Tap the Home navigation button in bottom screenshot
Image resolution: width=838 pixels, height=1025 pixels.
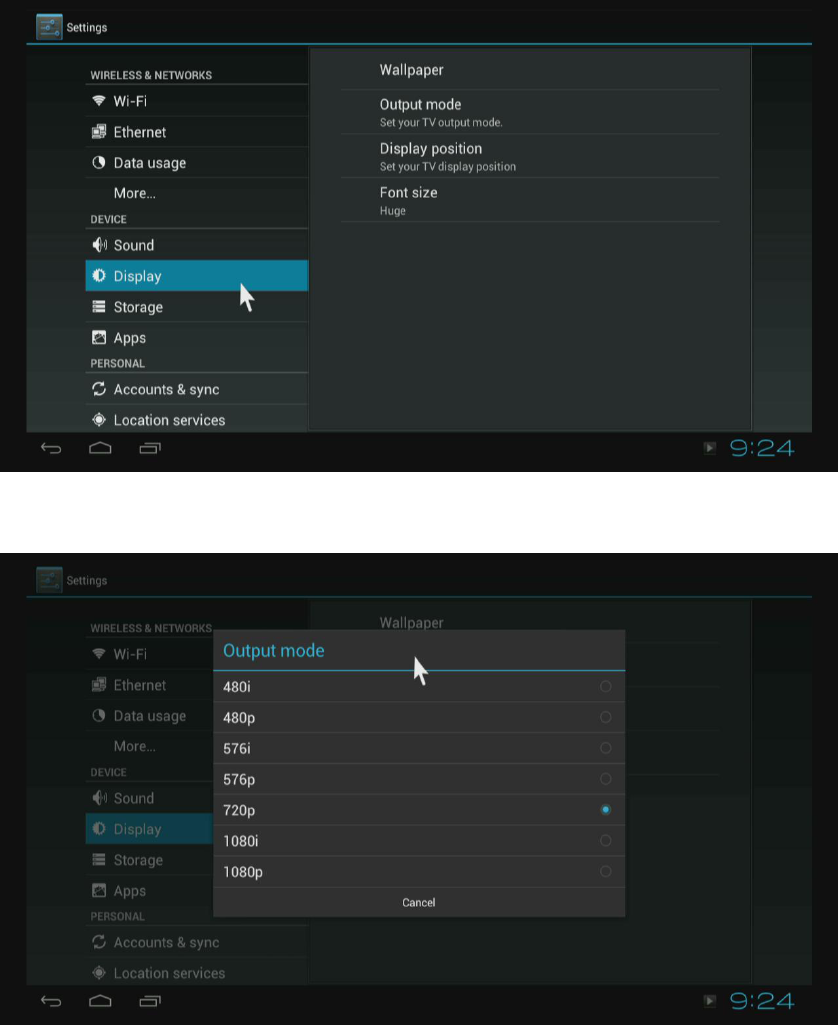100,1001
